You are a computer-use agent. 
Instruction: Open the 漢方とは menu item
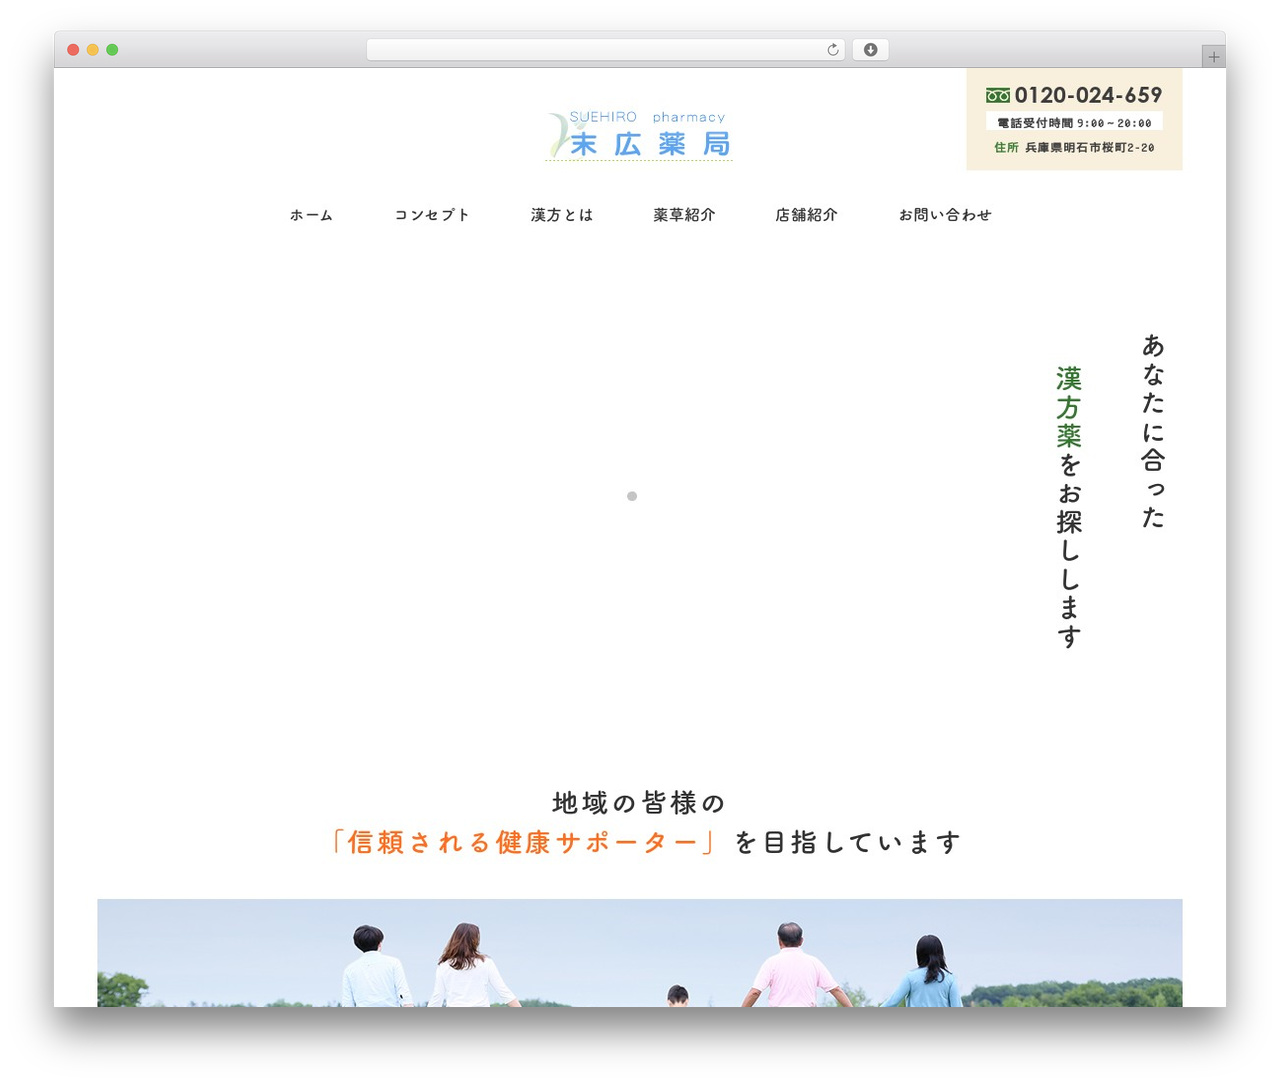coord(562,215)
